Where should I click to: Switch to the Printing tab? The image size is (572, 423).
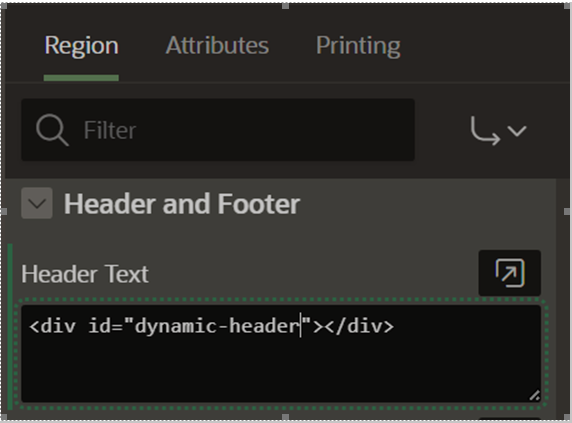pyautogui.click(x=358, y=46)
